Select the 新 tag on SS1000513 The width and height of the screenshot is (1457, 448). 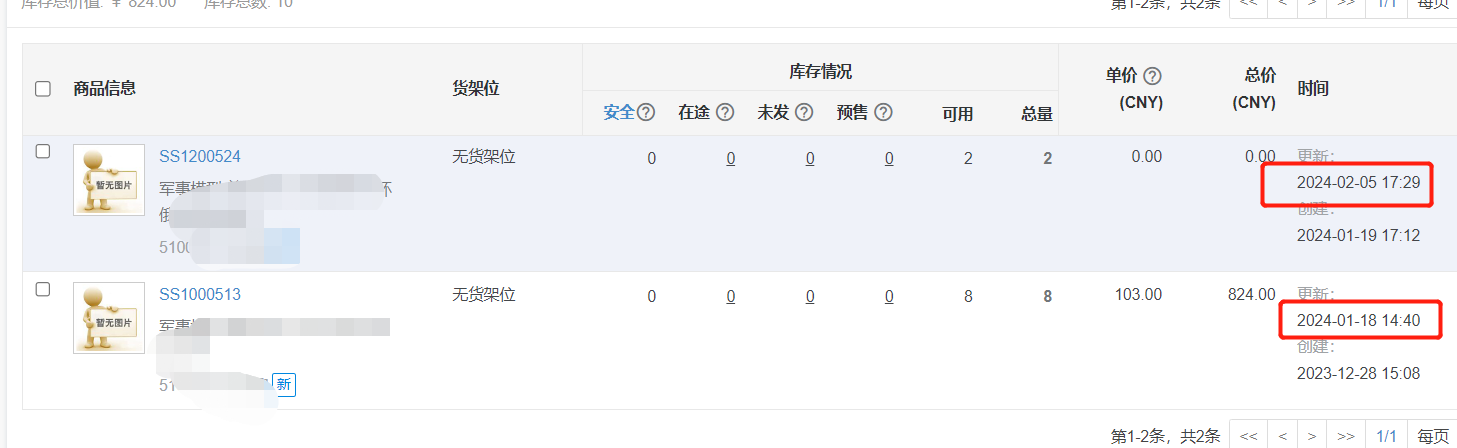pyautogui.click(x=284, y=384)
